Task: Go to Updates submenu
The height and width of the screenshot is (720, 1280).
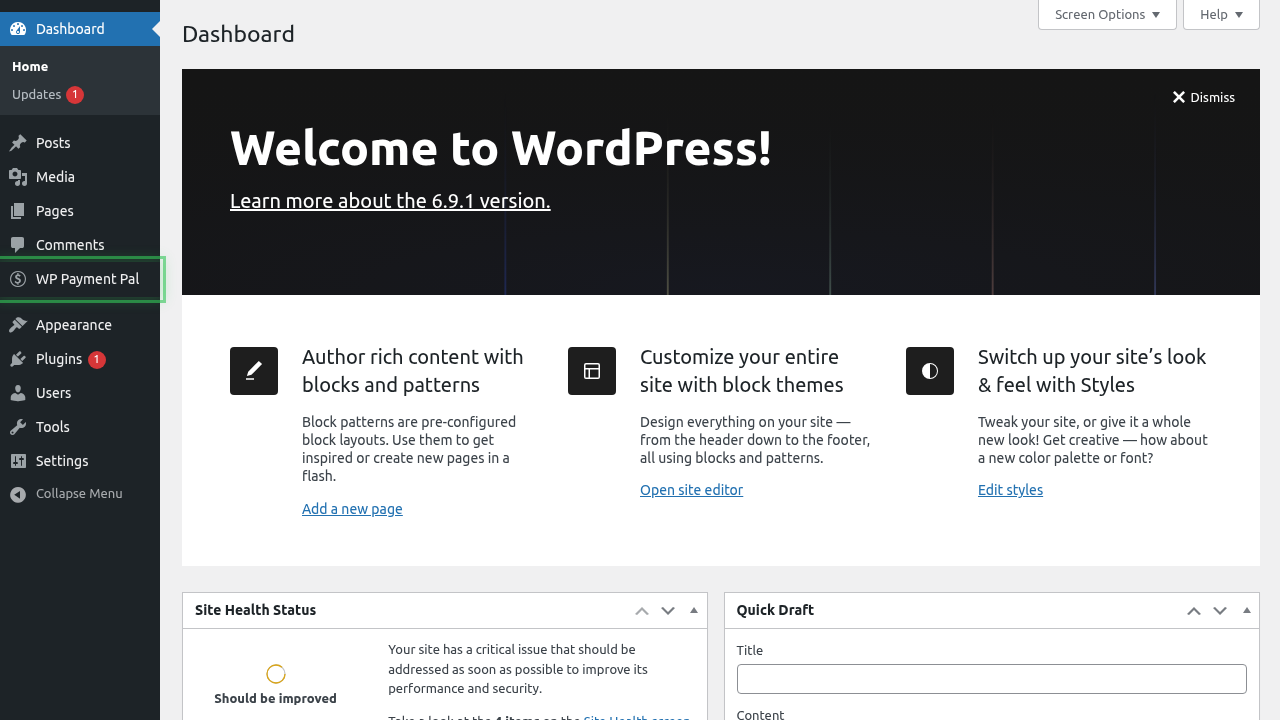Action: (37, 95)
